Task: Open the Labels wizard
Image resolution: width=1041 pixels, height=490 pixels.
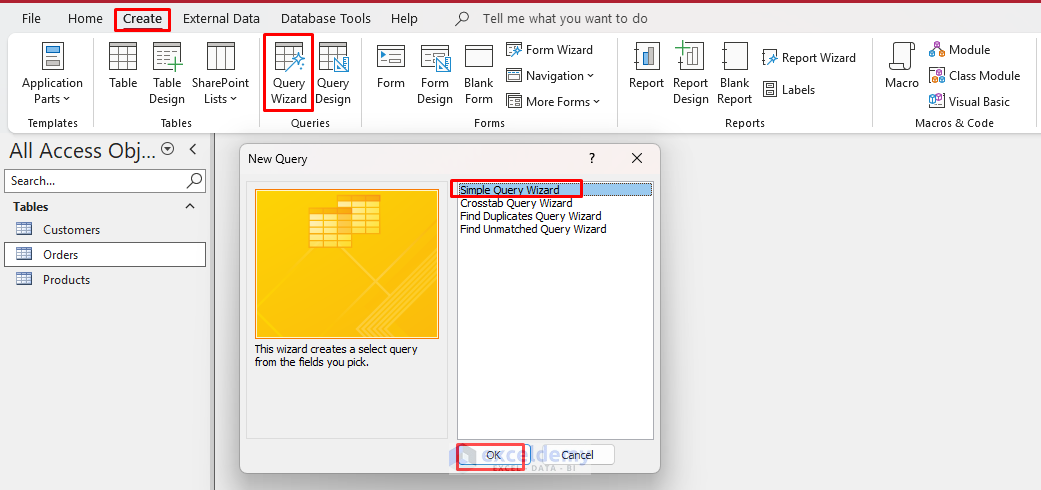Action: [x=788, y=90]
